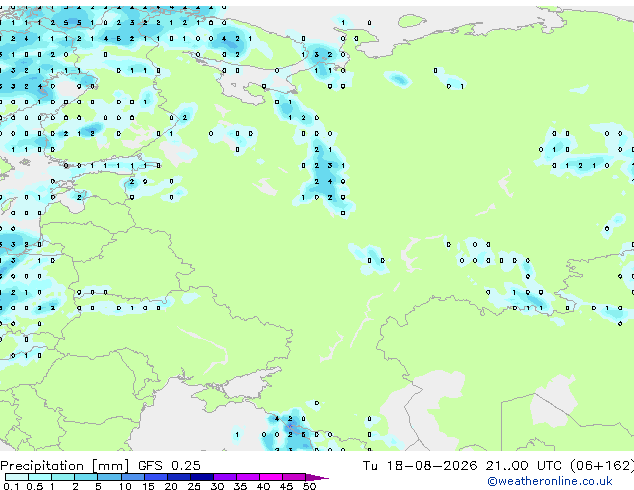Click the above-50 mm legend arrow tip
This screenshot has width=634, height=490.
[x=317, y=477]
